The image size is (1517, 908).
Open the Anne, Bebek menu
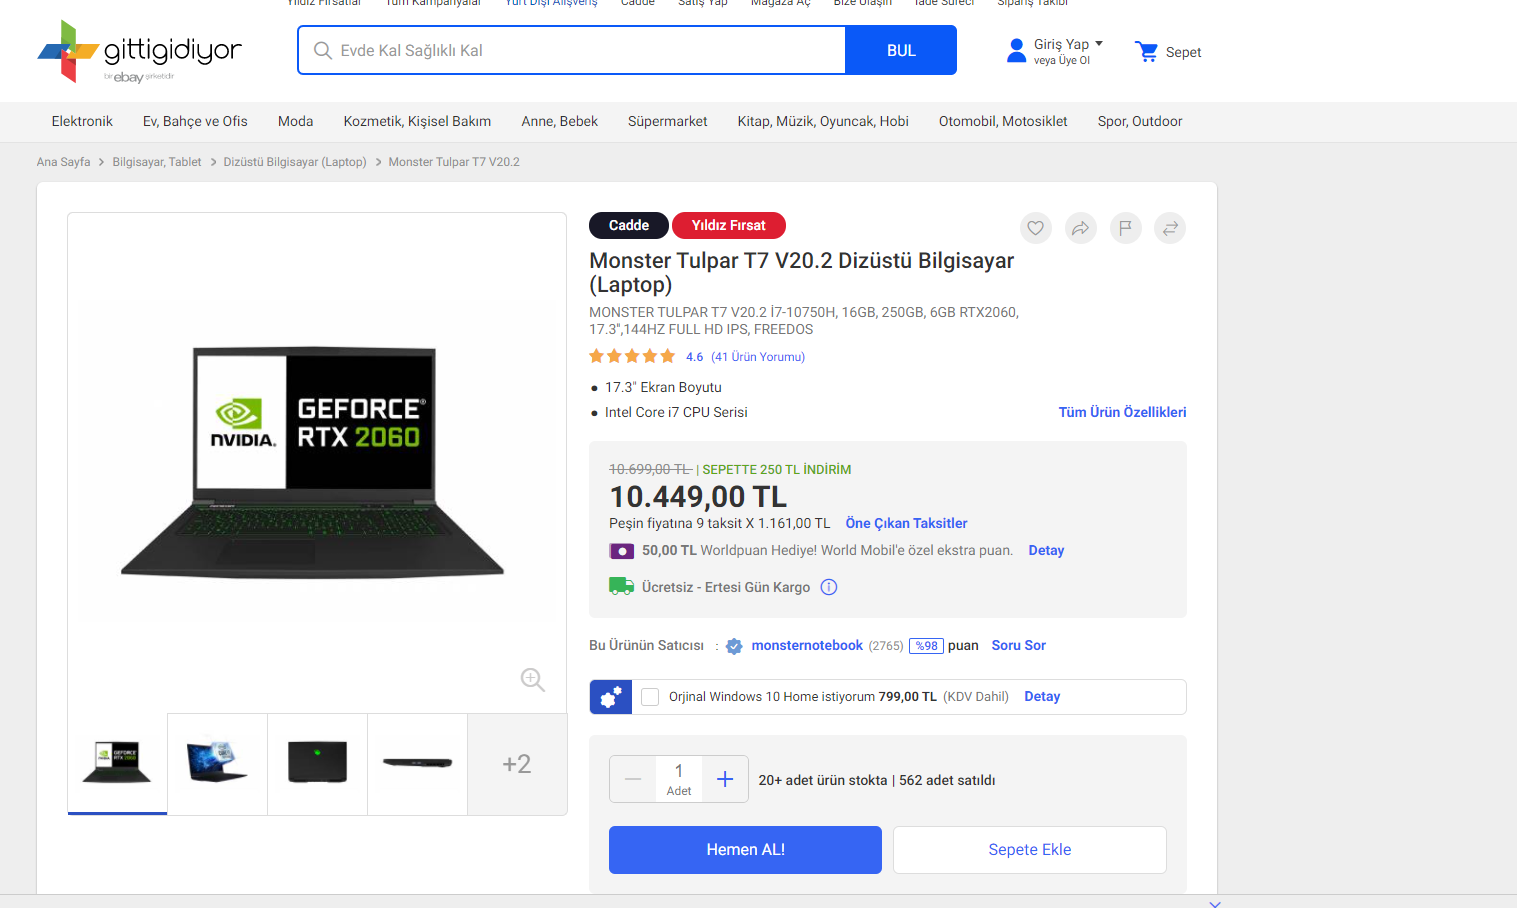(x=559, y=121)
